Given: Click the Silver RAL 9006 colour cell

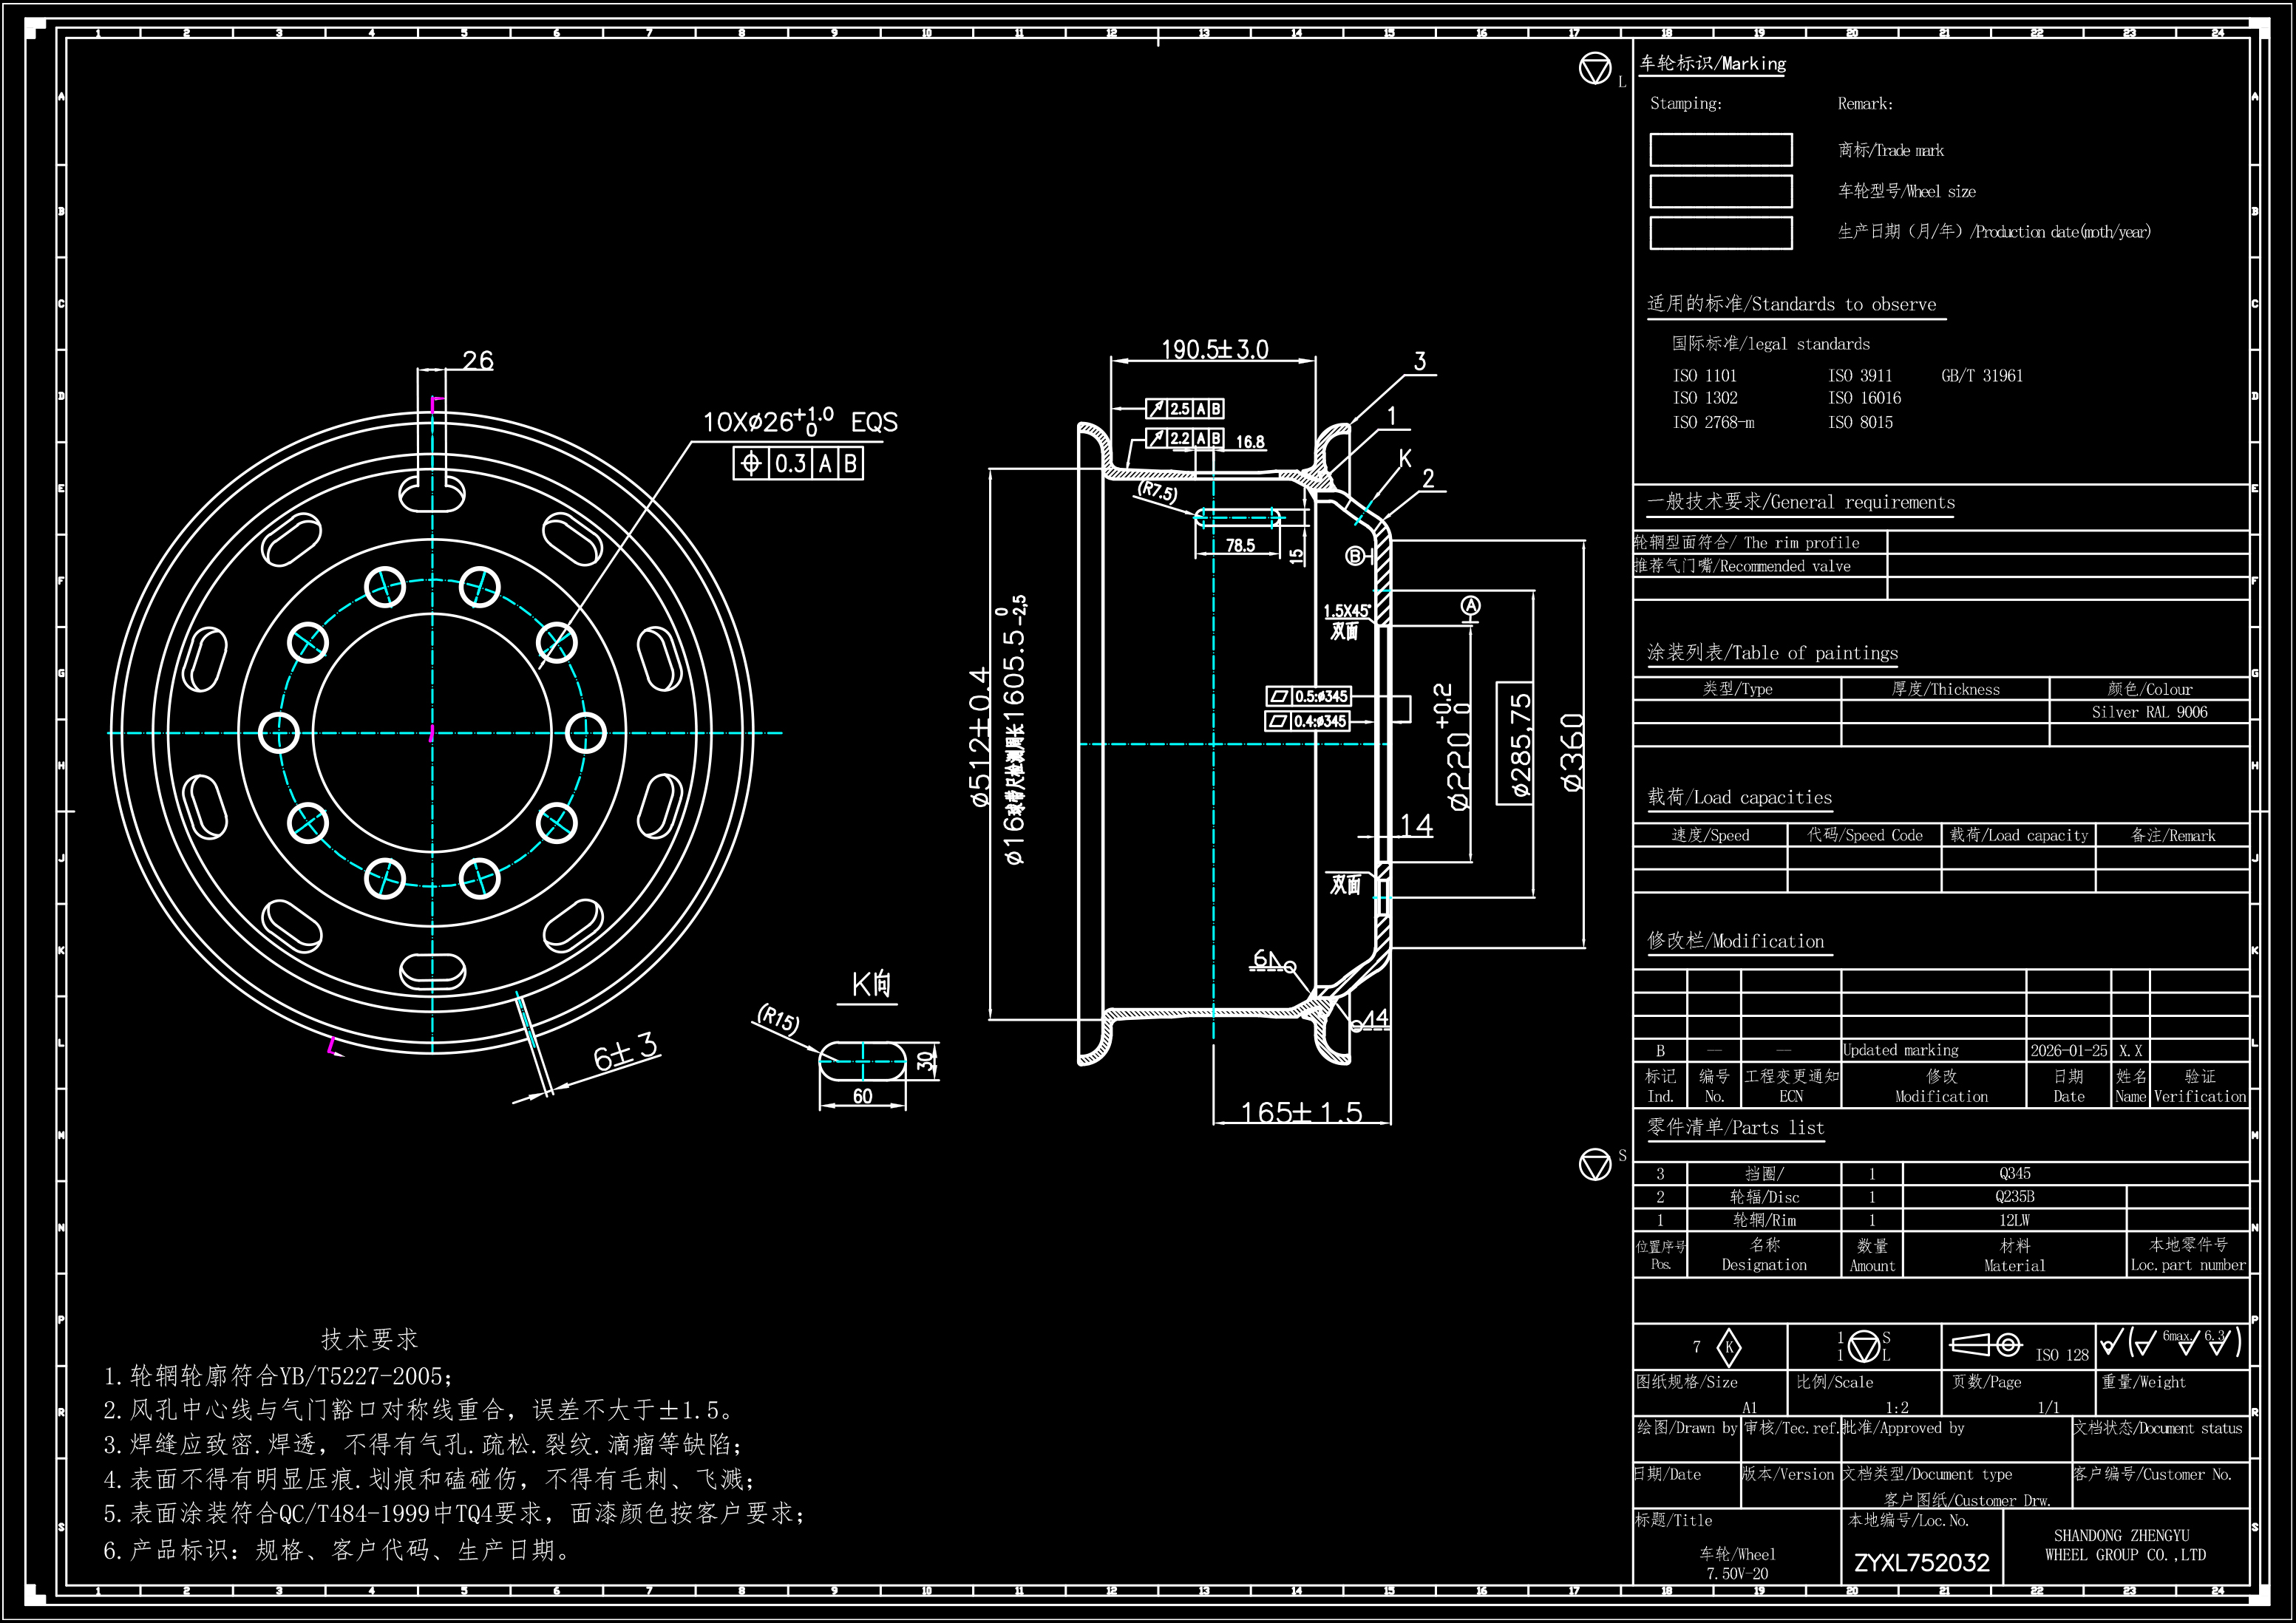Looking at the screenshot, I should [x=2148, y=712].
